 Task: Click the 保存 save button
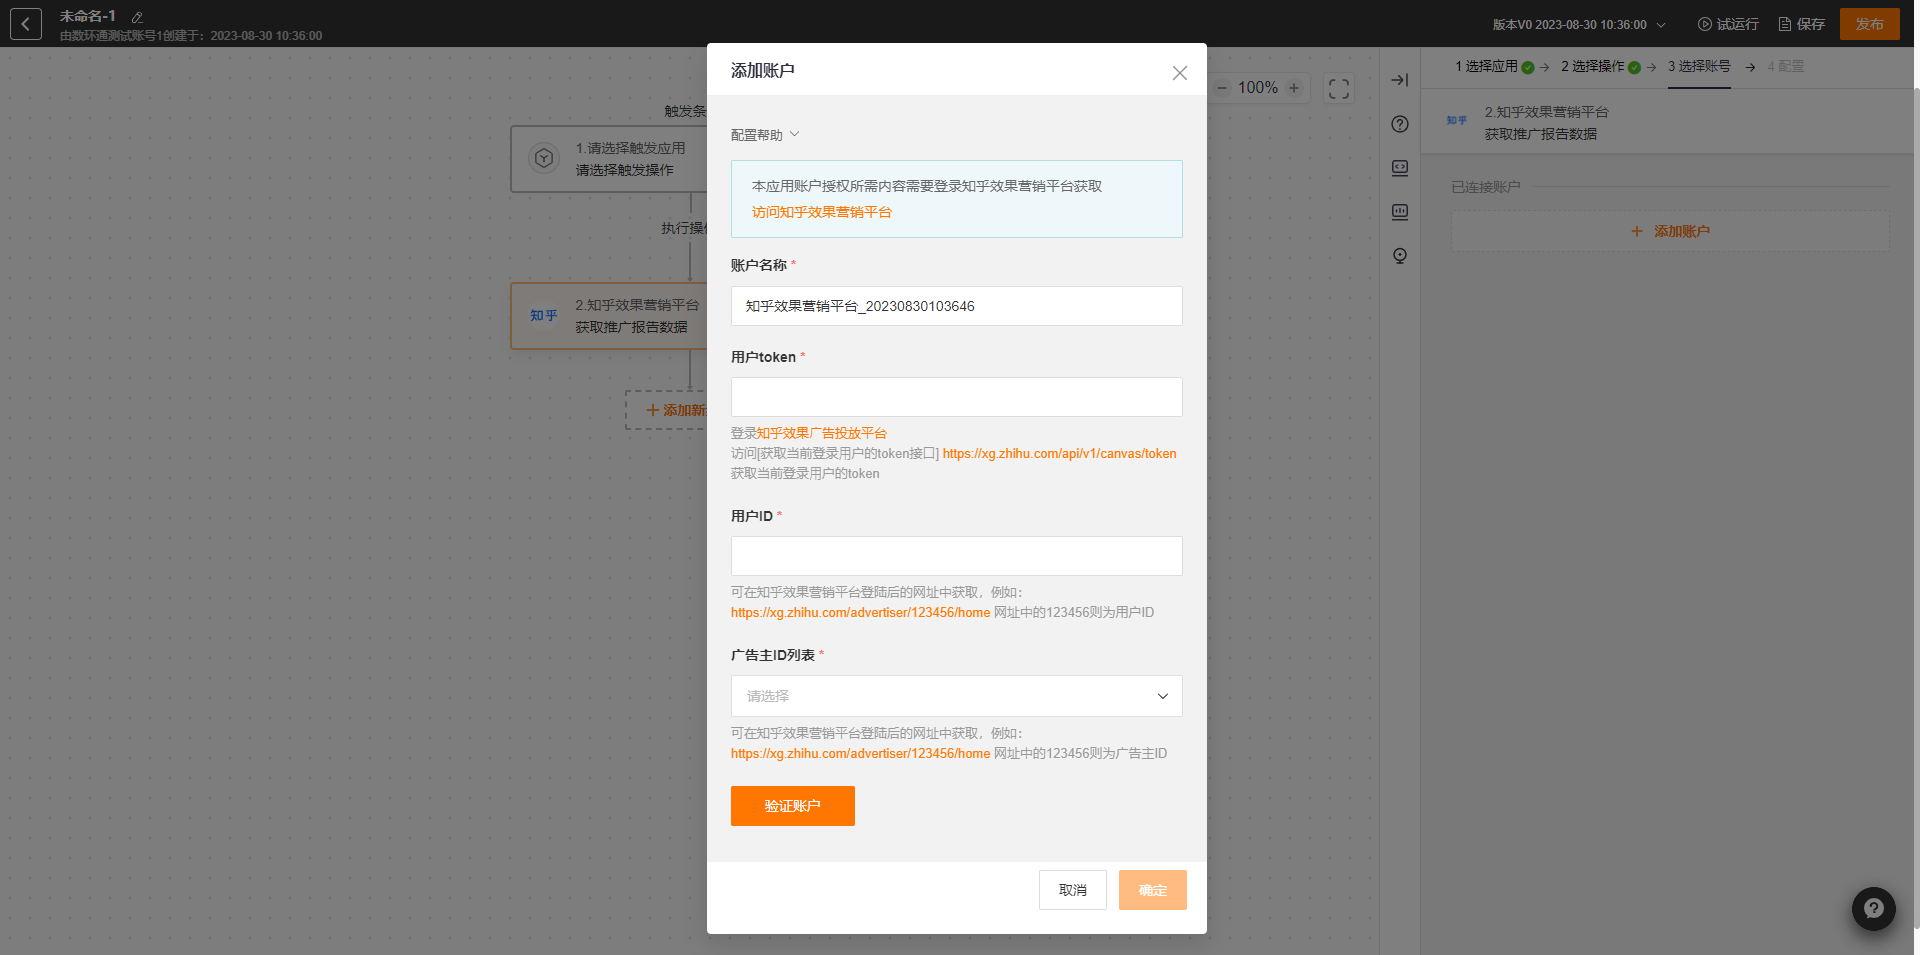coord(1801,24)
